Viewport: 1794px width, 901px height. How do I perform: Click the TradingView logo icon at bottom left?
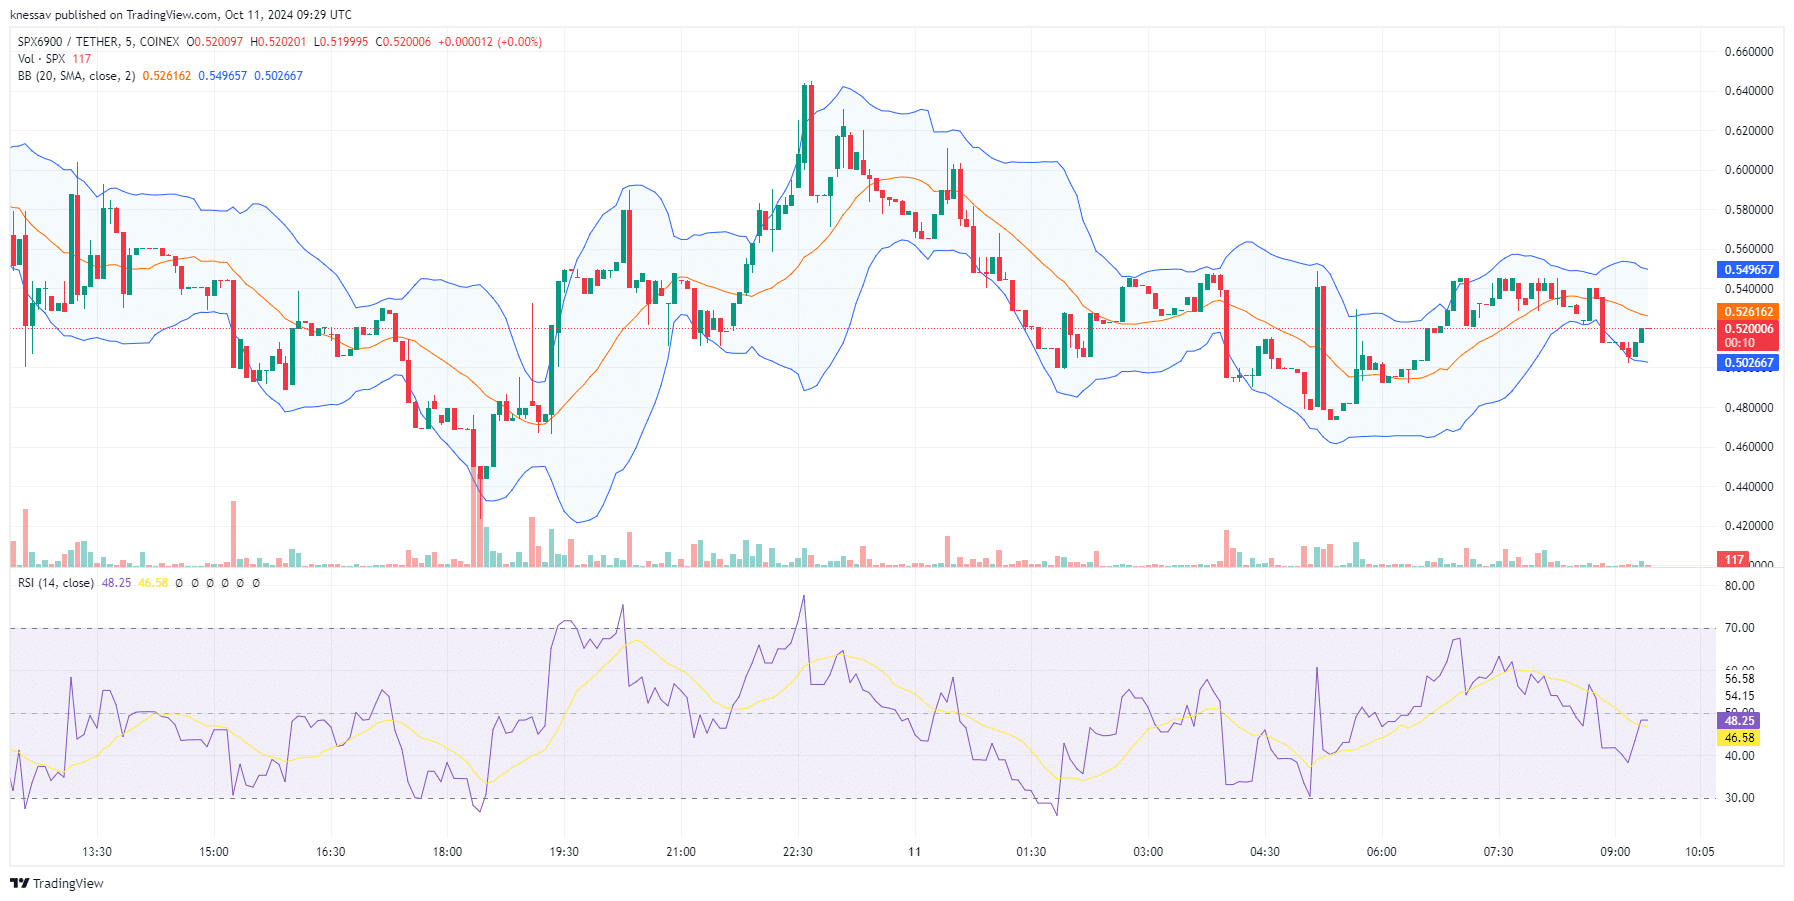(19, 883)
